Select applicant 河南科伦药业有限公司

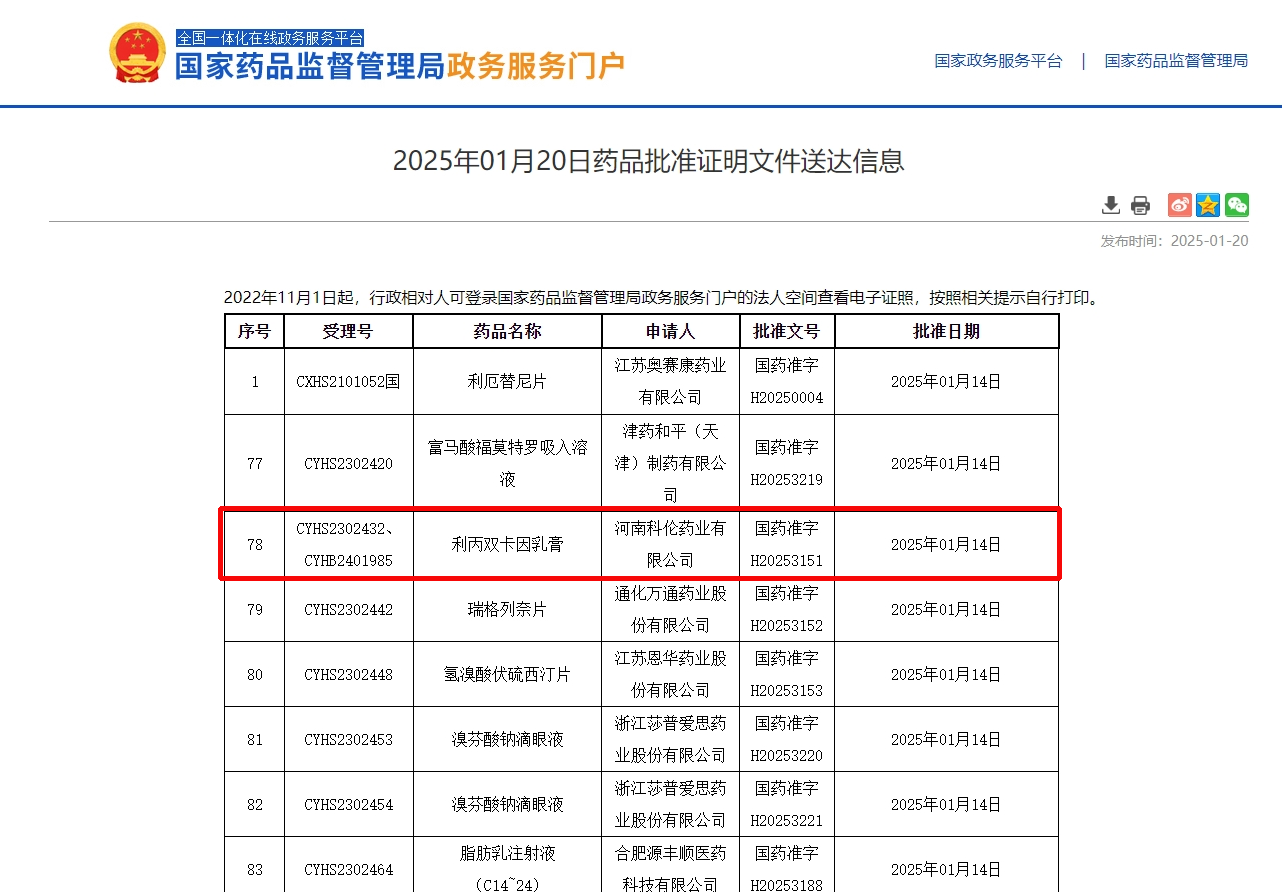click(x=670, y=545)
